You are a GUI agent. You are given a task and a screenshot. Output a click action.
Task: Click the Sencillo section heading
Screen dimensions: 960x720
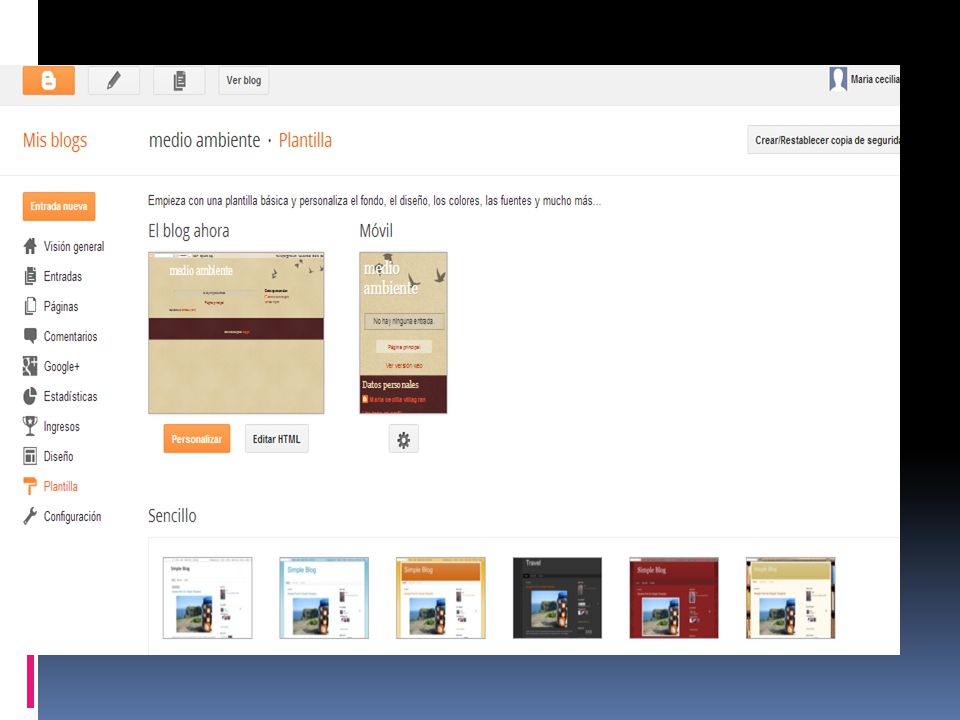[x=172, y=516]
